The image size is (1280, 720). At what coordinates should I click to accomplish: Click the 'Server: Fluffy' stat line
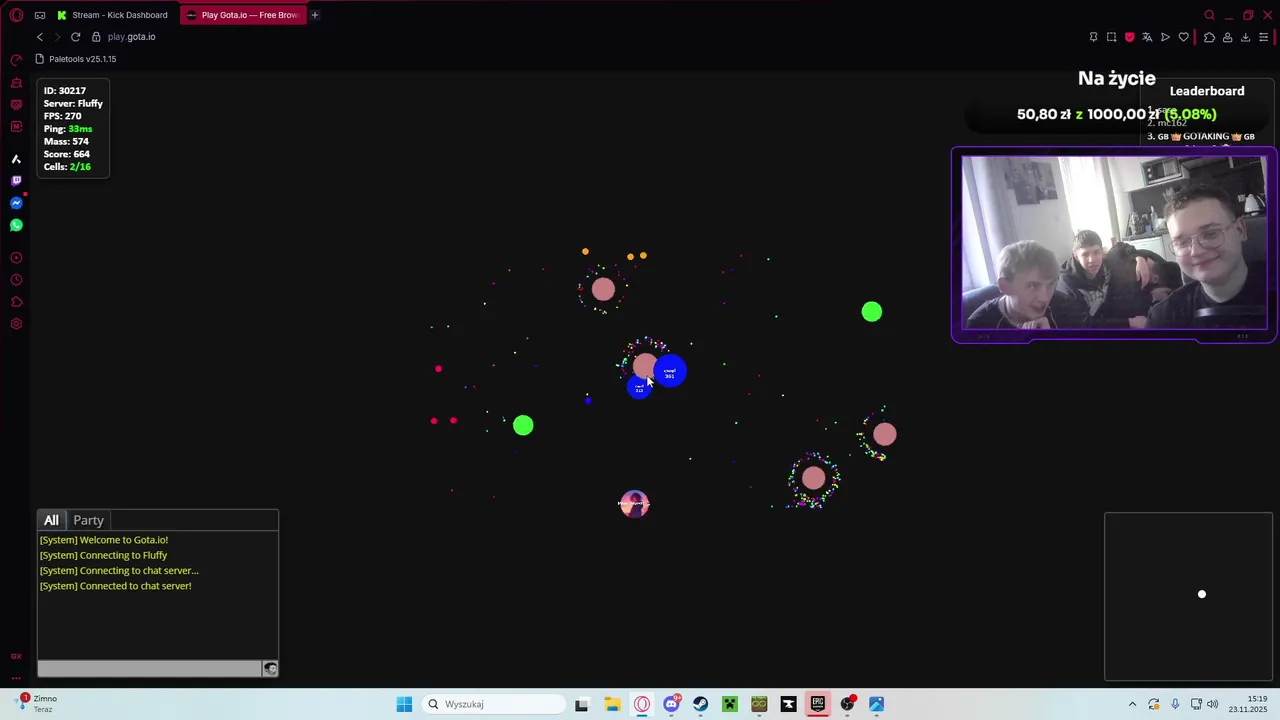point(73,104)
